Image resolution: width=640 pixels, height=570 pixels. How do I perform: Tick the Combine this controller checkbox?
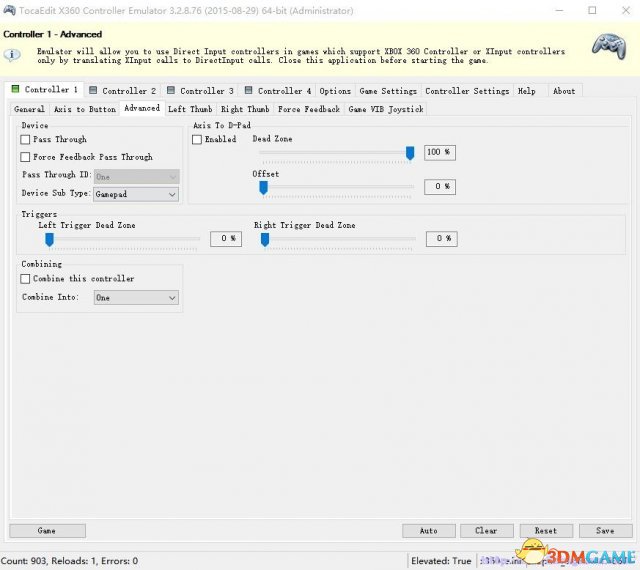(x=25, y=279)
